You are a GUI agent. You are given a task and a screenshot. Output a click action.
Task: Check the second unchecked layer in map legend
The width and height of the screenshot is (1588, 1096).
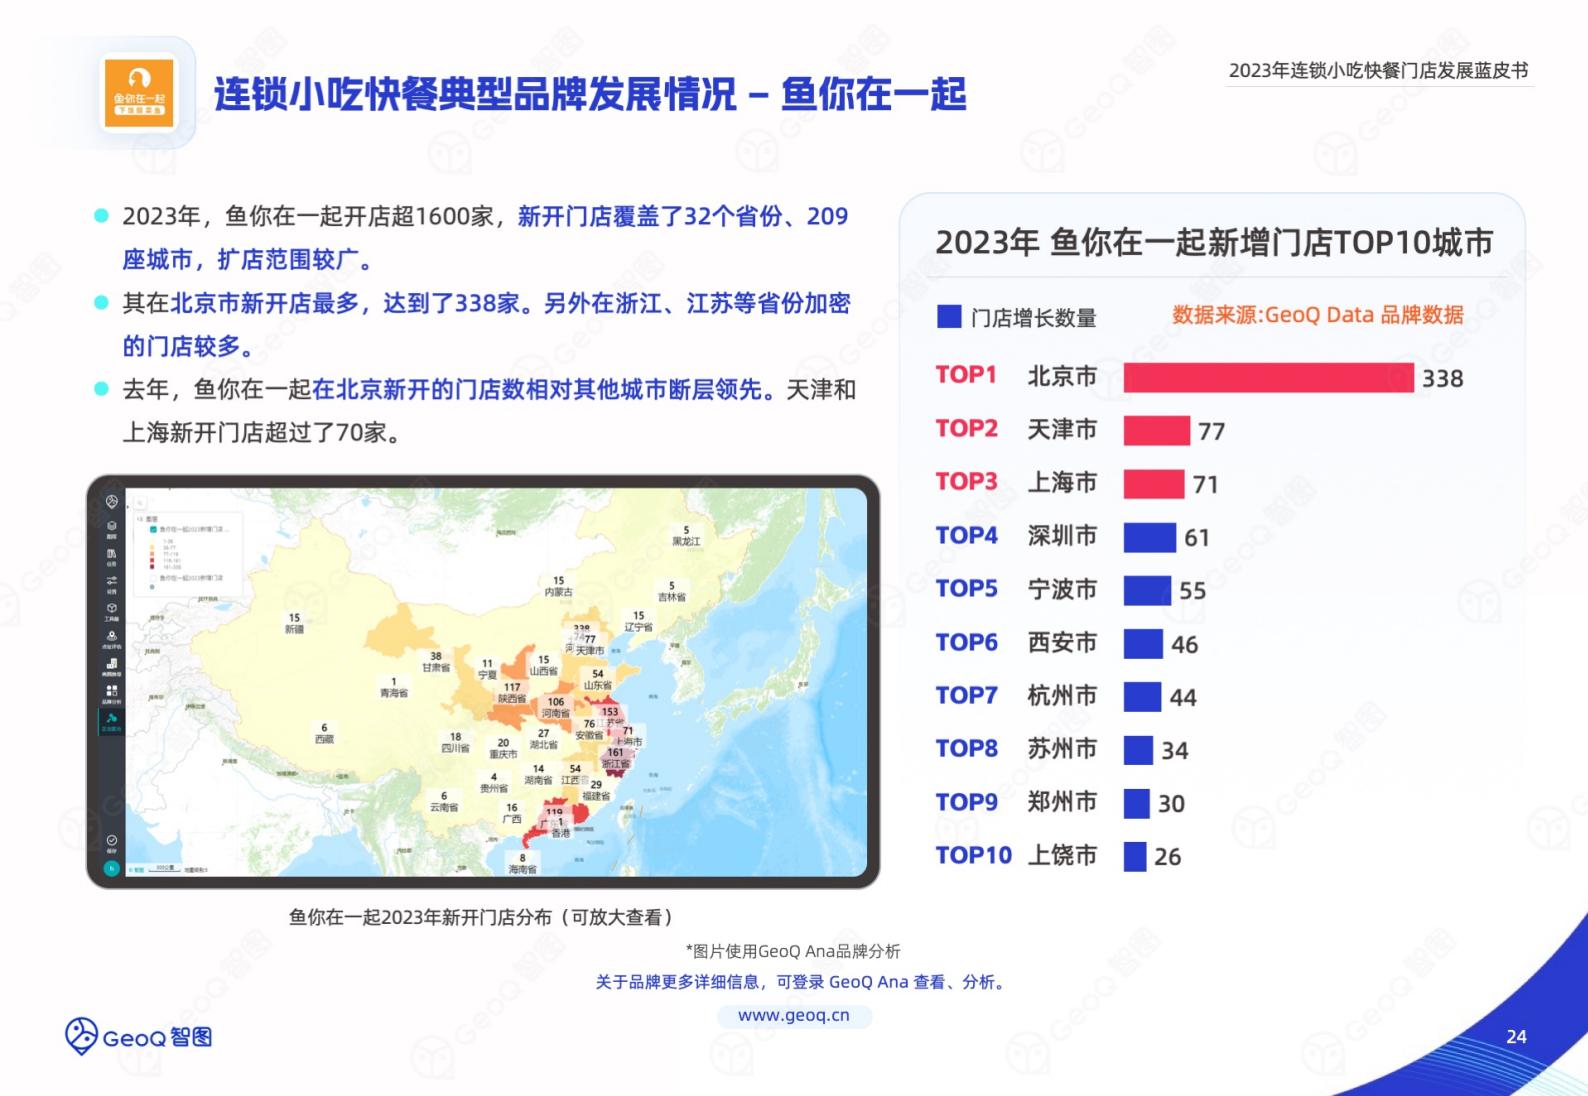pyautogui.click(x=154, y=578)
